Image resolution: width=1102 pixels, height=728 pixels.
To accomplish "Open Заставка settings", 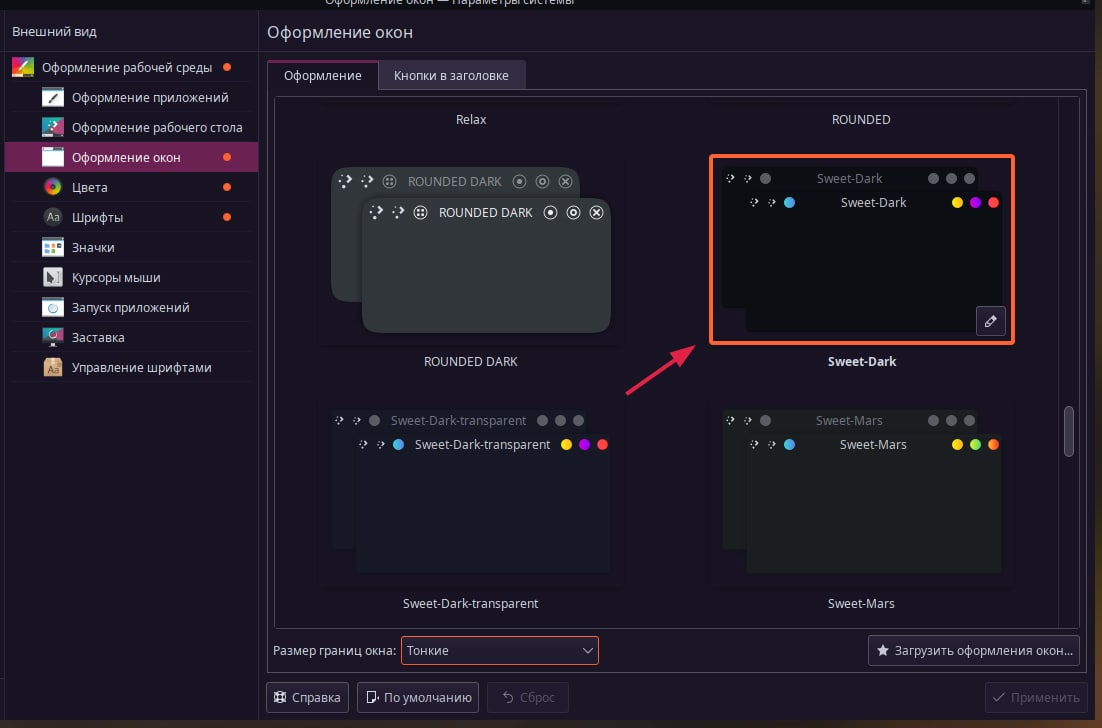I will [x=131, y=337].
